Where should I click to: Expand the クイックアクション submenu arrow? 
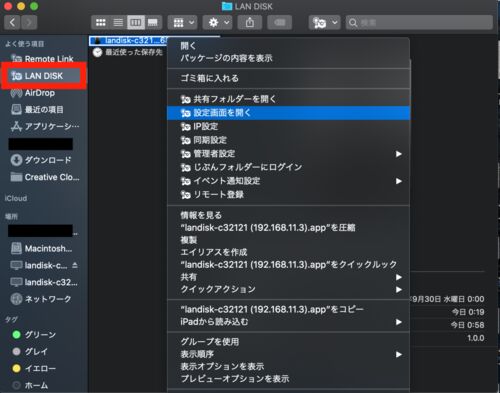[x=398, y=290]
